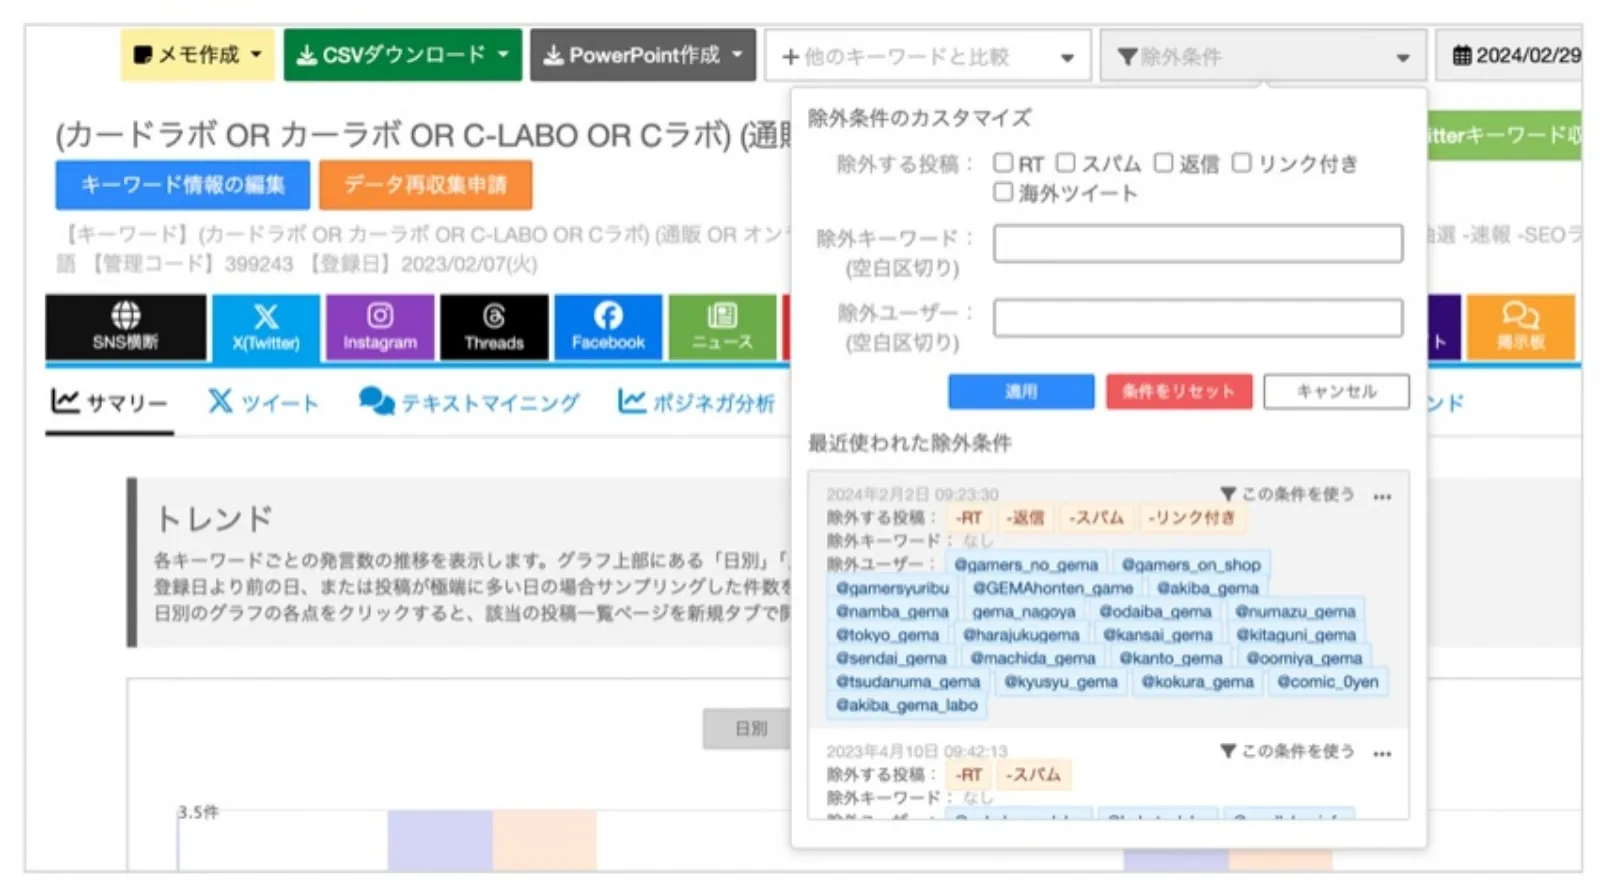The height and width of the screenshot is (890, 1600).
Task: Click the -RT tag in 2024年2月2日 condition
Action: [x=968, y=518]
